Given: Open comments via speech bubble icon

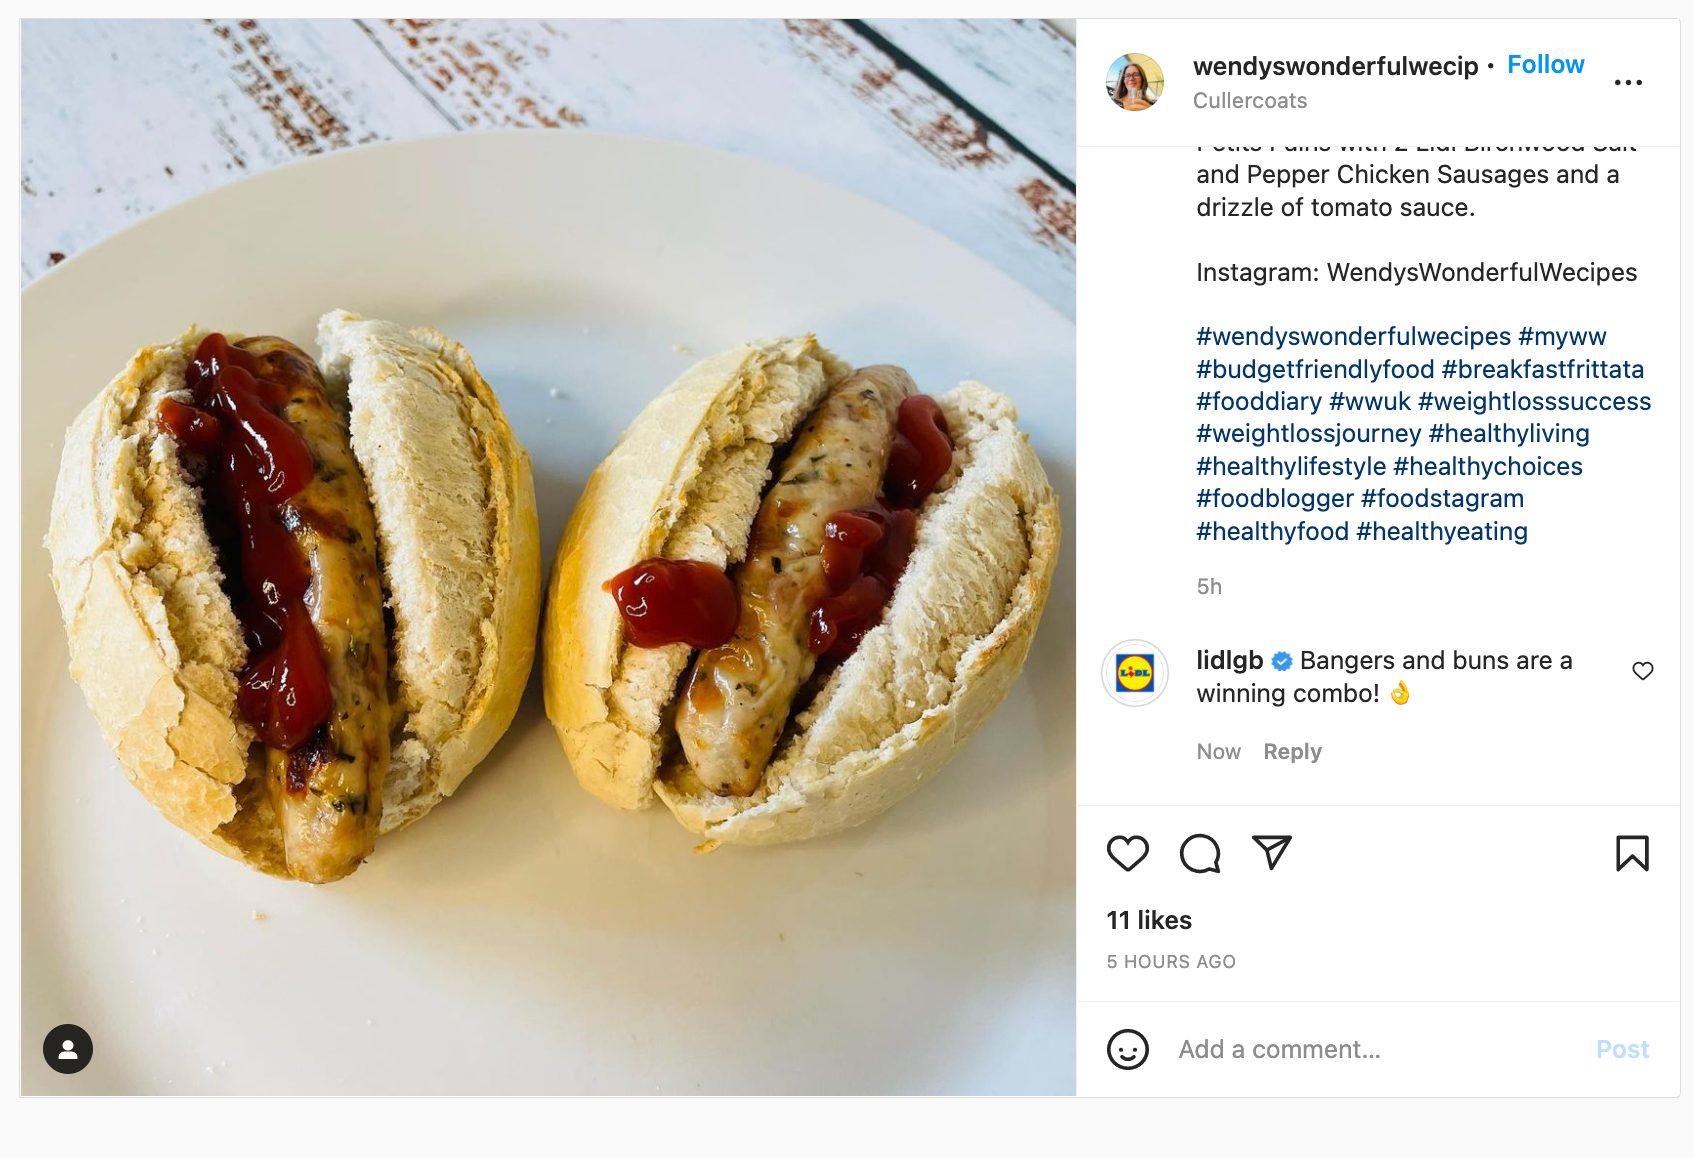Looking at the screenshot, I should [x=1199, y=853].
